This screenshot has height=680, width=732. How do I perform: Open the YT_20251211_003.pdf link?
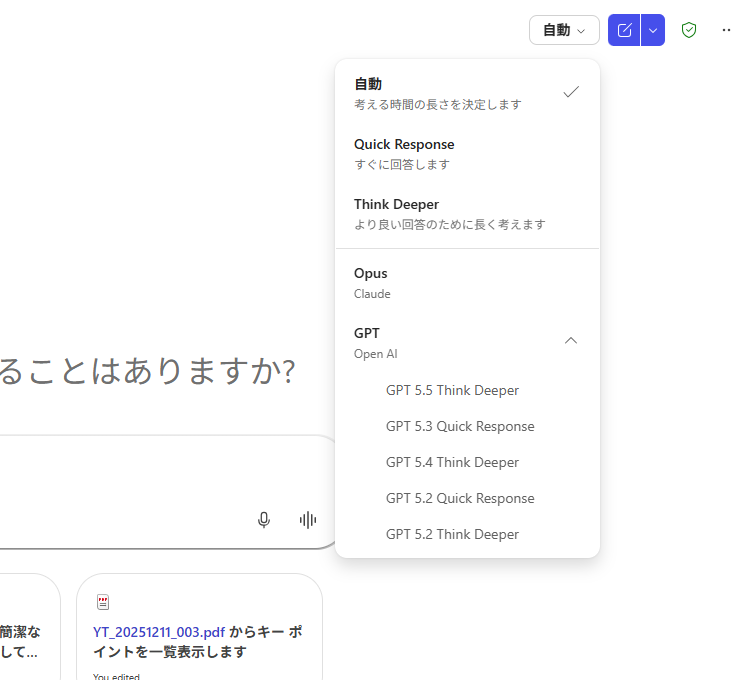click(159, 632)
